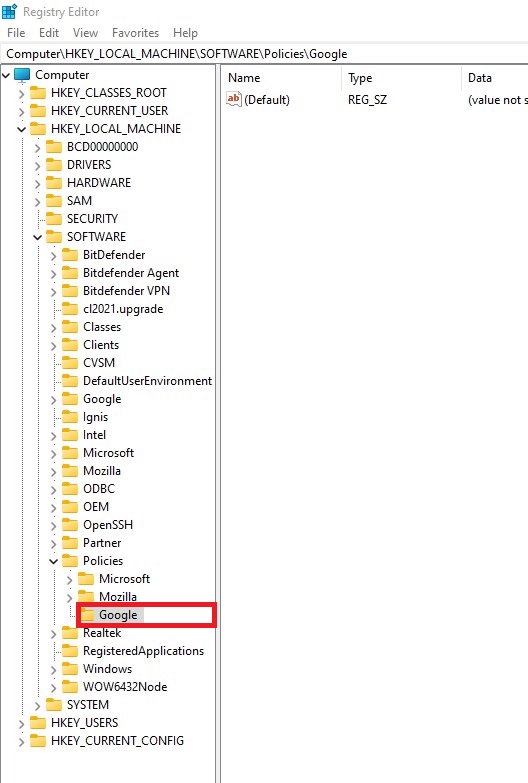Select the Computer icon in tree
The height and width of the screenshot is (783, 528).
[x=22, y=75]
